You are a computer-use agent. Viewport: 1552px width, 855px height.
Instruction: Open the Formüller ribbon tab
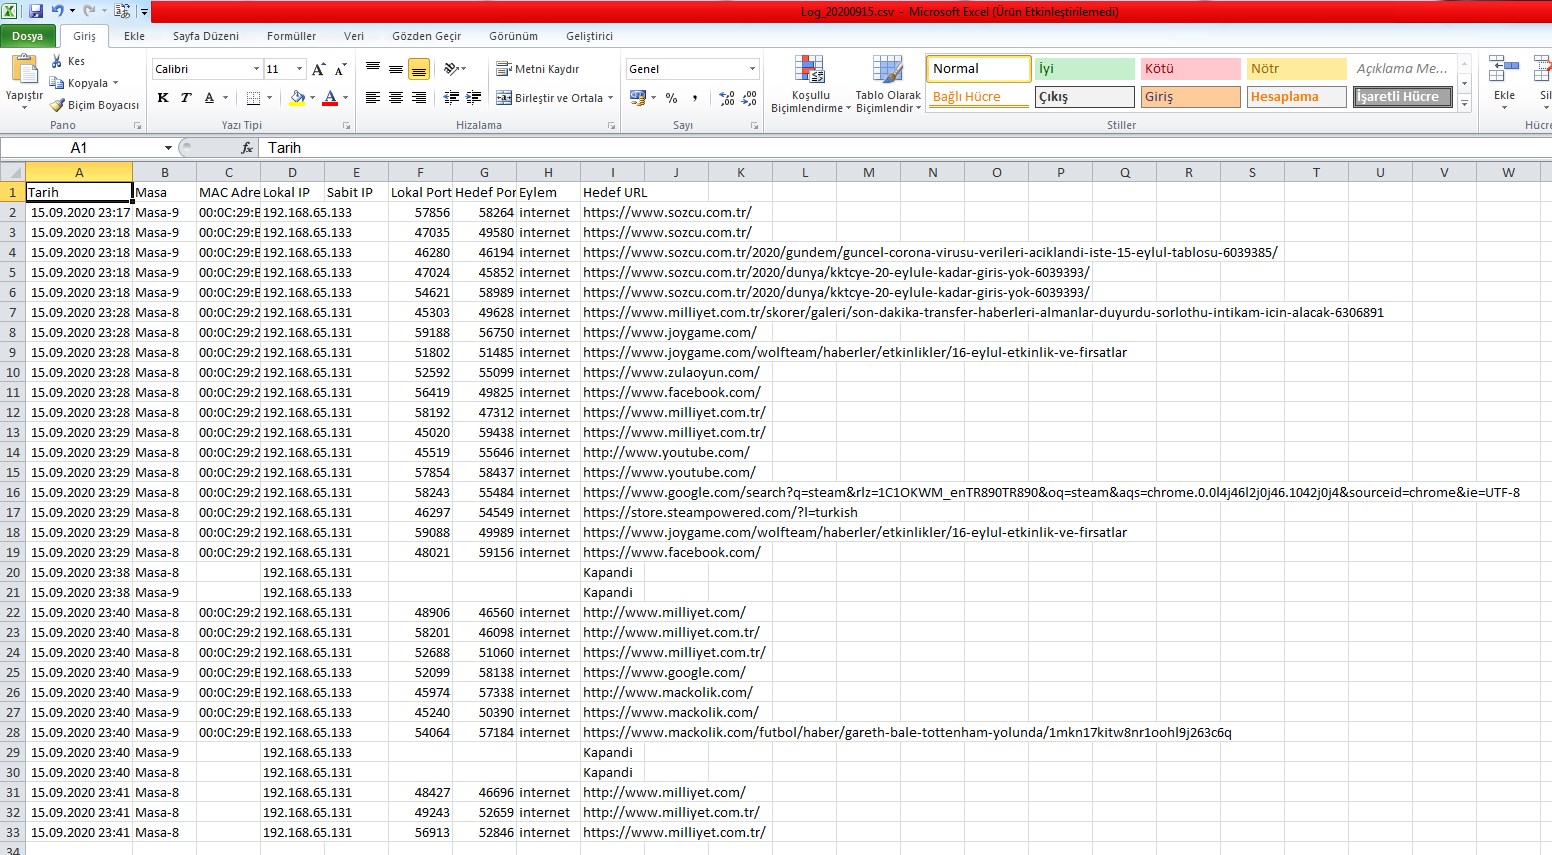click(x=291, y=36)
